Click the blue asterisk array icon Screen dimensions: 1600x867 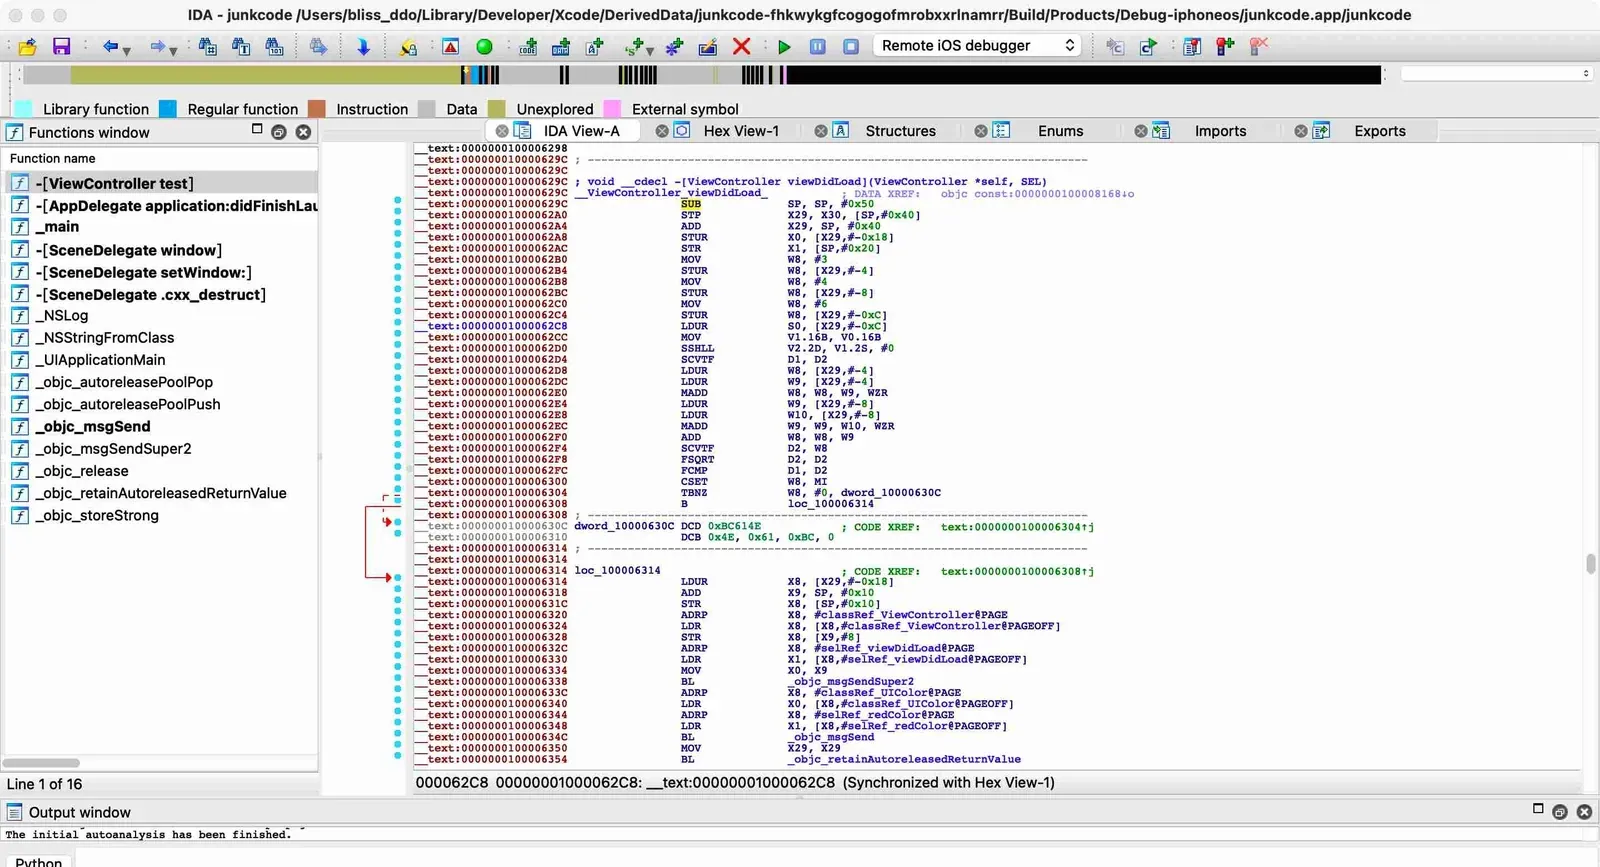pos(674,46)
